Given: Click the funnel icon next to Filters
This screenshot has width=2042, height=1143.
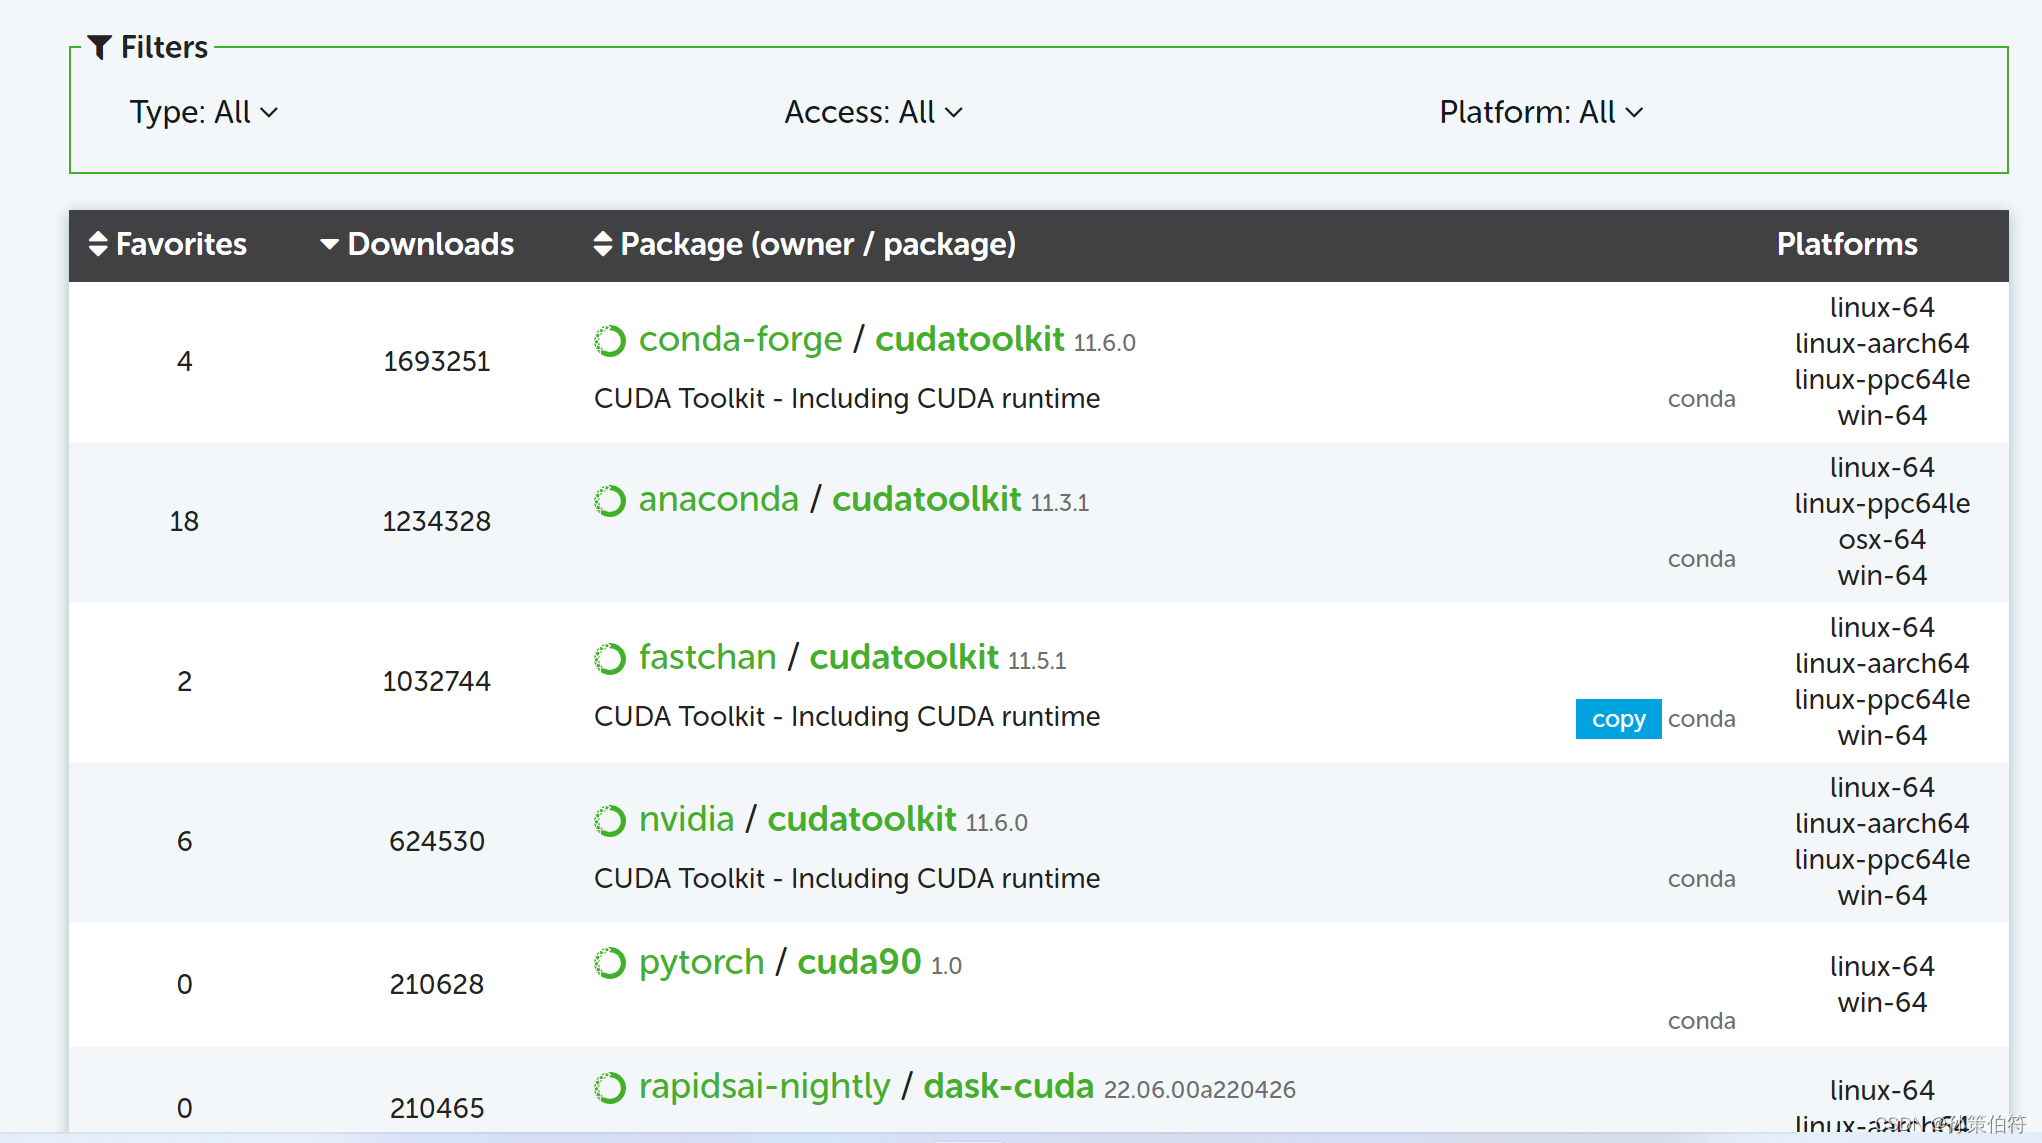Looking at the screenshot, I should point(99,47).
